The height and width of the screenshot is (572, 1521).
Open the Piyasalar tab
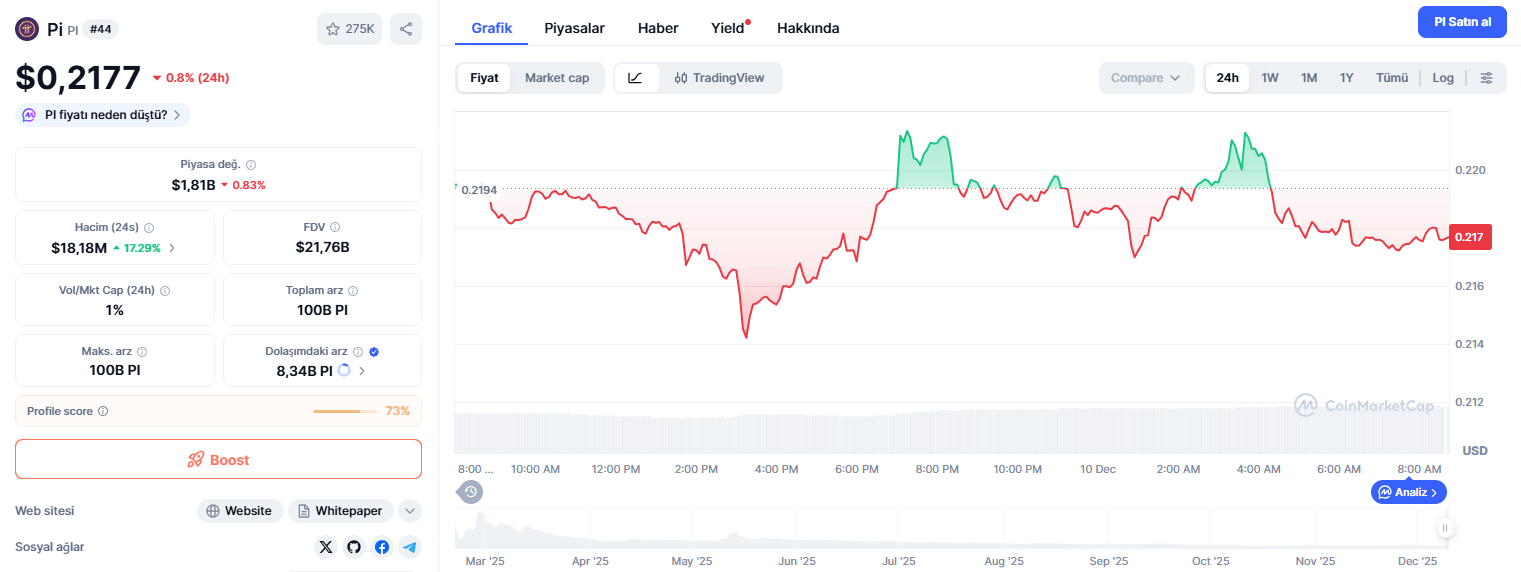click(x=574, y=28)
